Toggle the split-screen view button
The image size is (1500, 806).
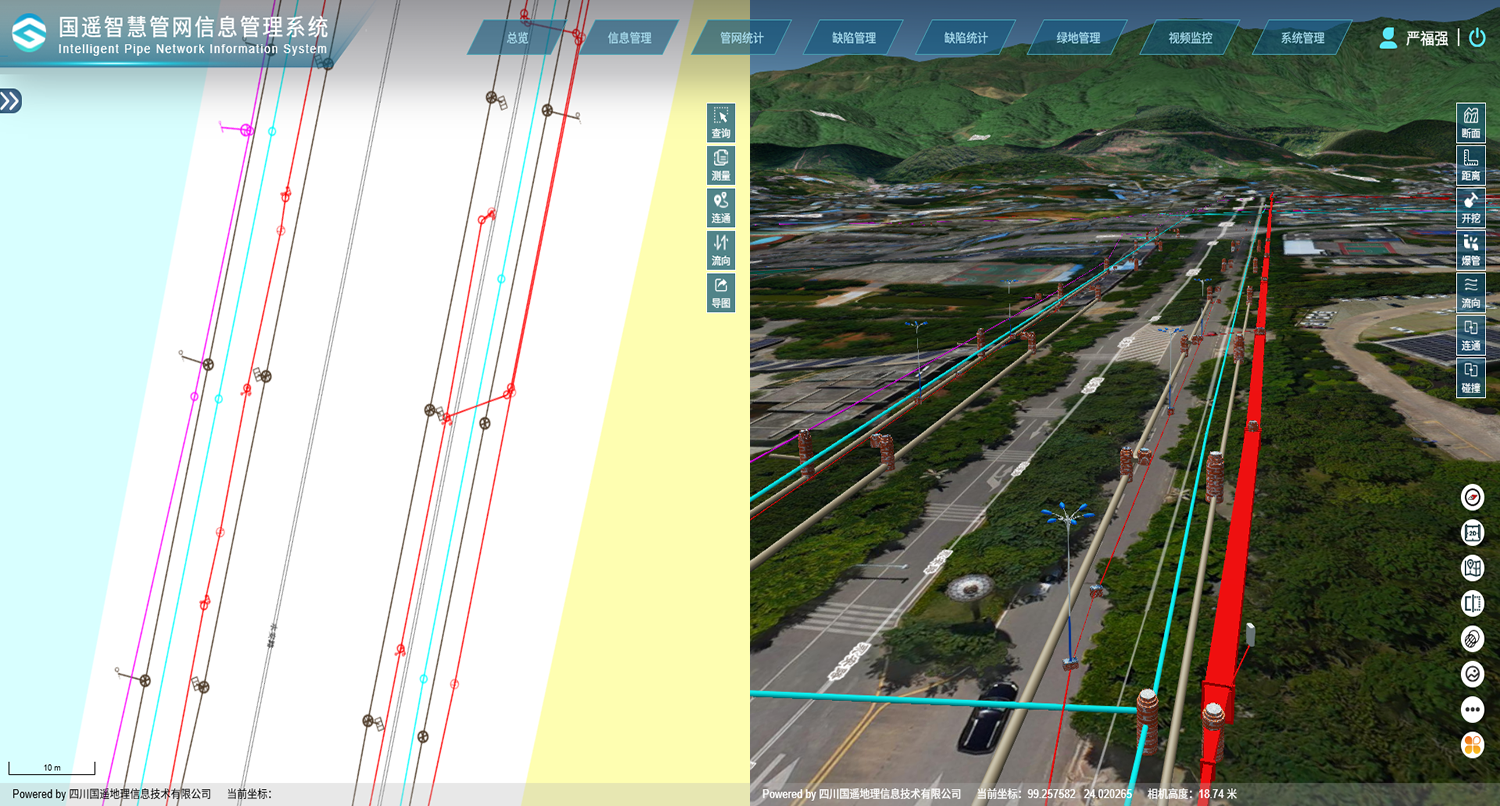tap(1472, 603)
